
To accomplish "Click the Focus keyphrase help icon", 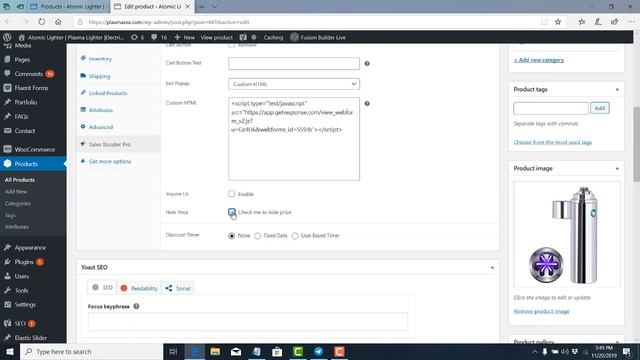I will tap(136, 306).
